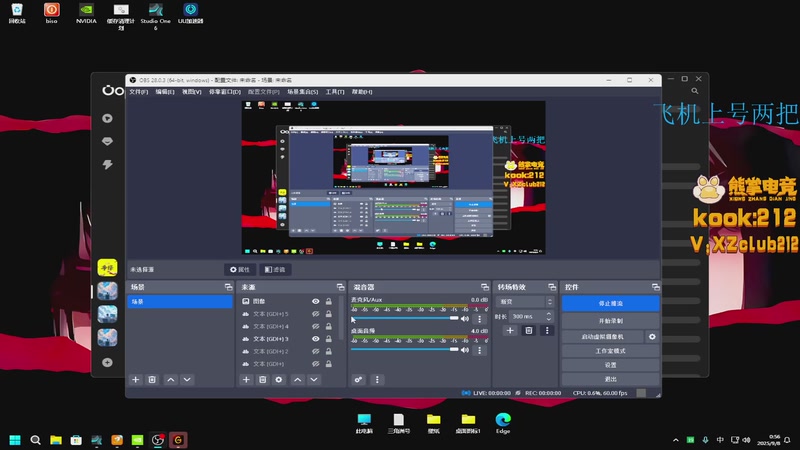Image resolution: width=800 pixels, height=450 pixels.
Task: Open Studio One 6 desktop shortcut
Action: tap(156, 16)
